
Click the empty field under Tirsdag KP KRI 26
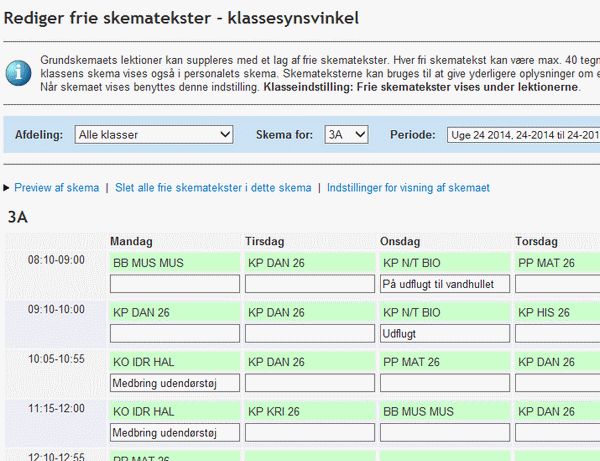(310, 432)
